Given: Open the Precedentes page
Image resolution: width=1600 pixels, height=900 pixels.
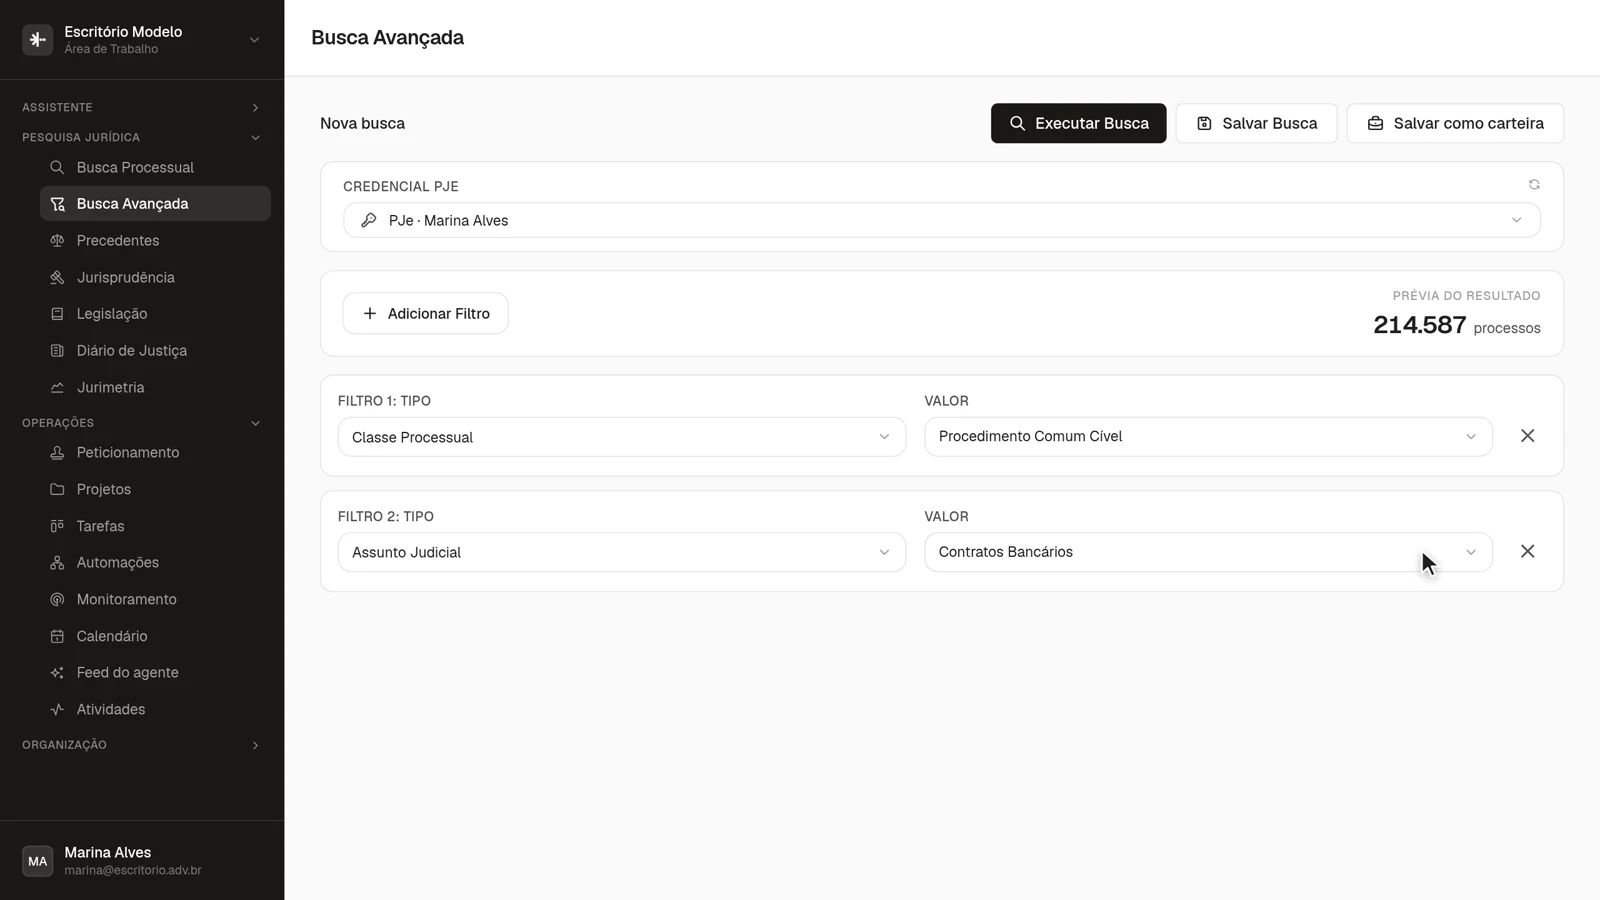Looking at the screenshot, I should tap(155, 241).
